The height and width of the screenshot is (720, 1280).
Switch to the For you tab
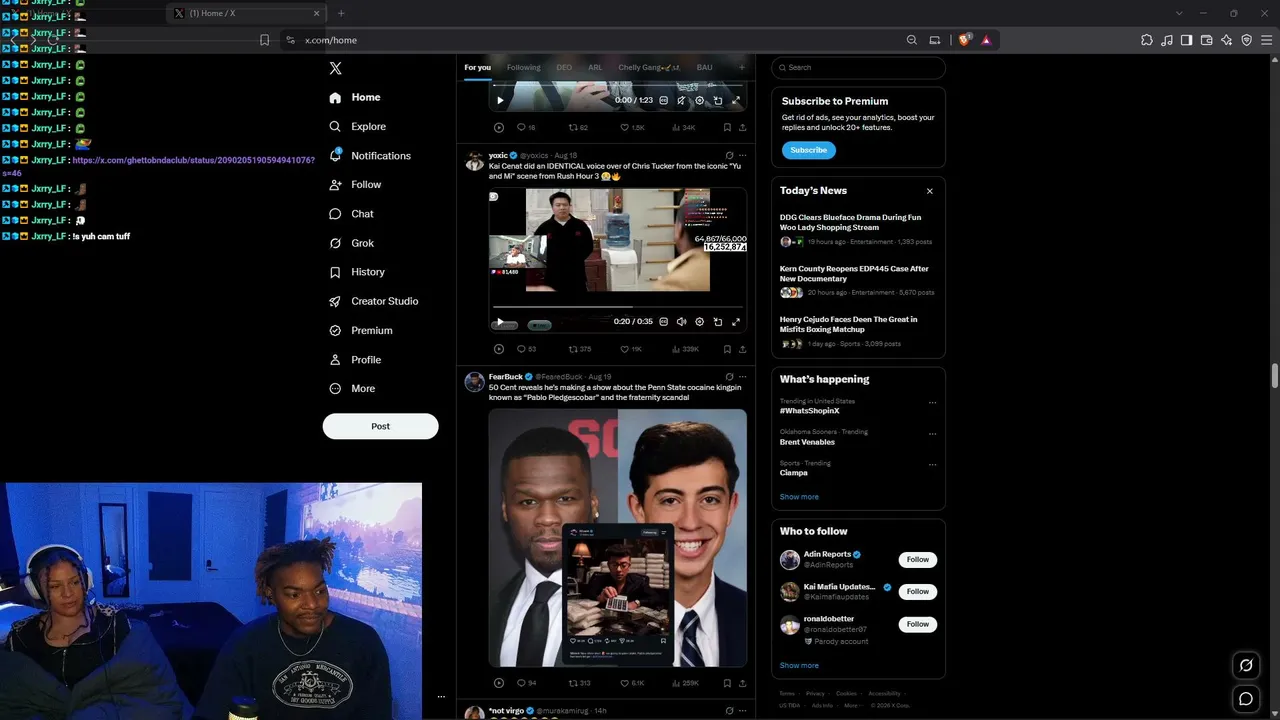point(477,68)
